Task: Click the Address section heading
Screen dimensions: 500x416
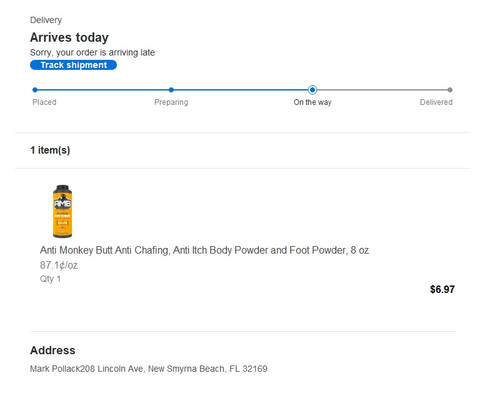Action: (x=53, y=350)
